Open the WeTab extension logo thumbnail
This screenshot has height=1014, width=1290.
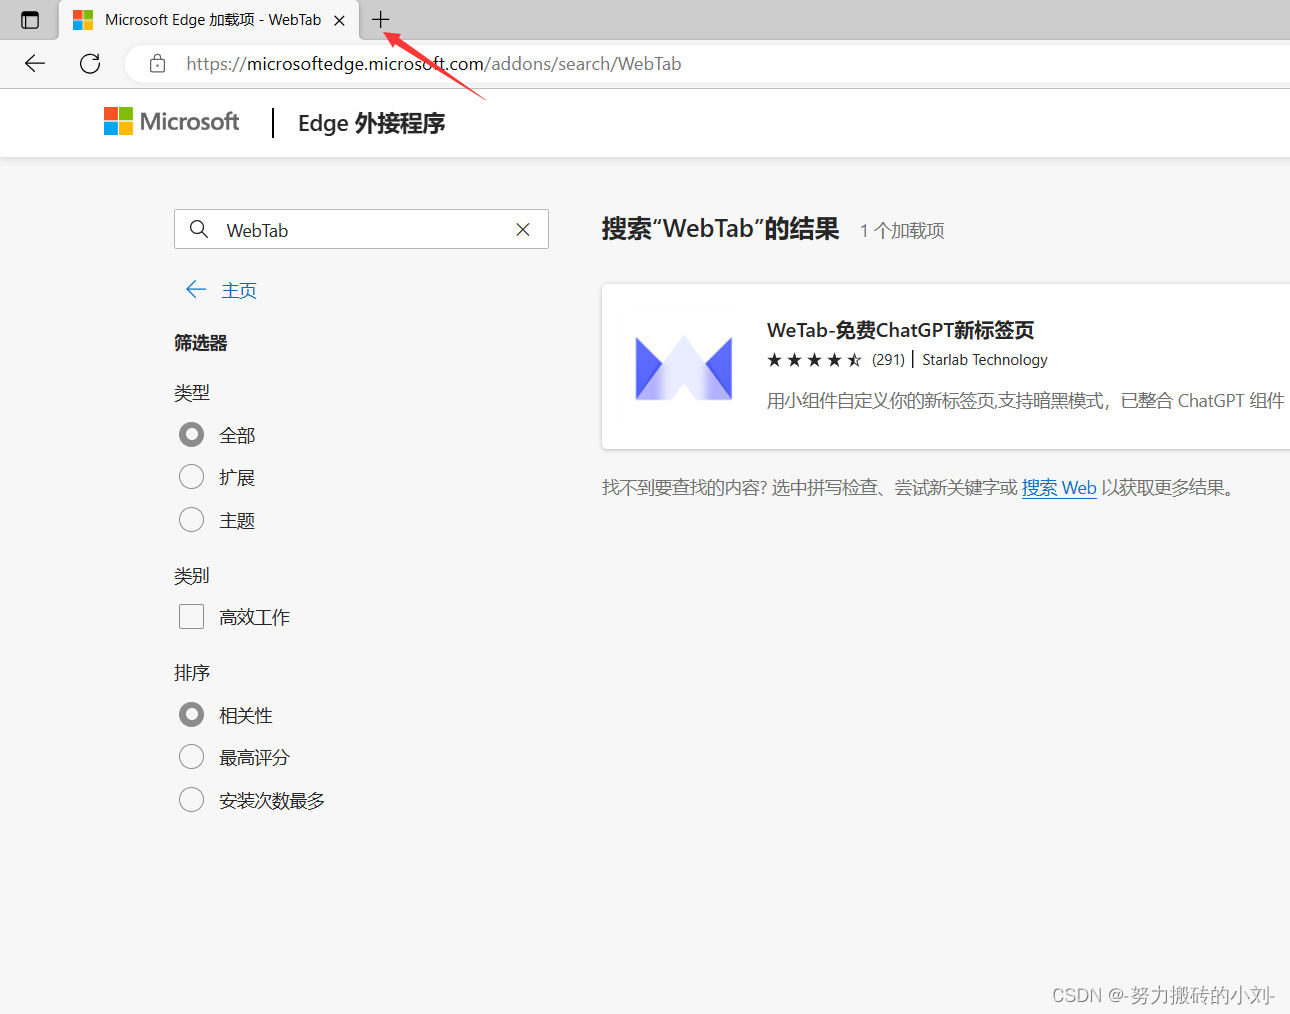coord(684,367)
